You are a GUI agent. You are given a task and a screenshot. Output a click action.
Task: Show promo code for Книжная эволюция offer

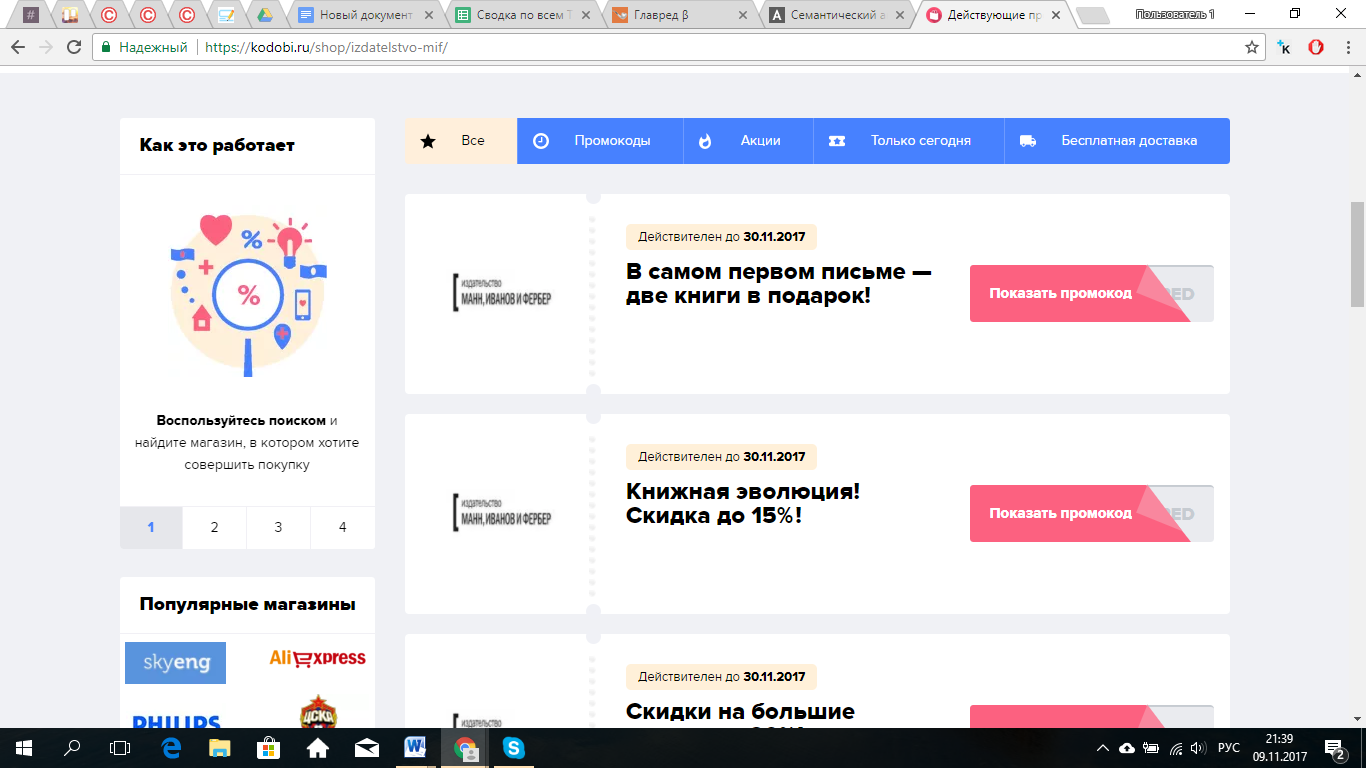click(x=1061, y=513)
